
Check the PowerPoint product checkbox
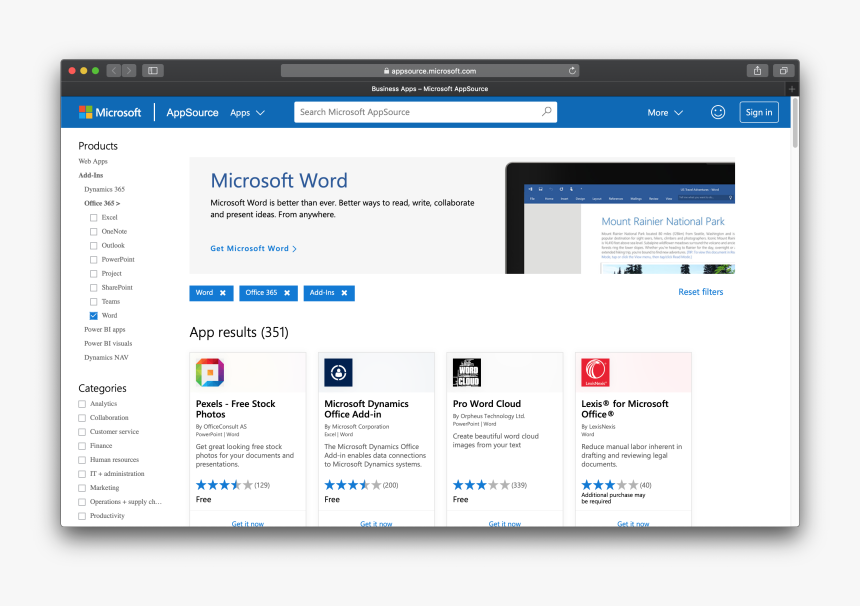tap(94, 260)
